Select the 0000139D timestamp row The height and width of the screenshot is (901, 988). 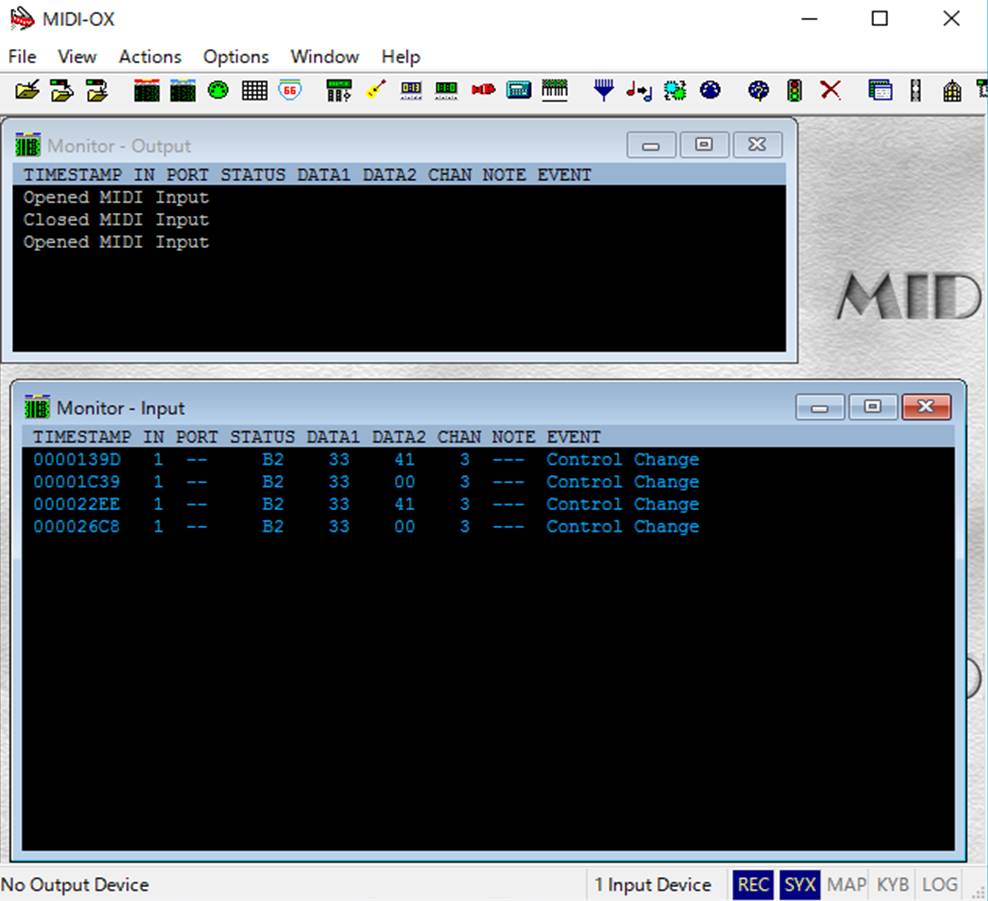[488, 460]
